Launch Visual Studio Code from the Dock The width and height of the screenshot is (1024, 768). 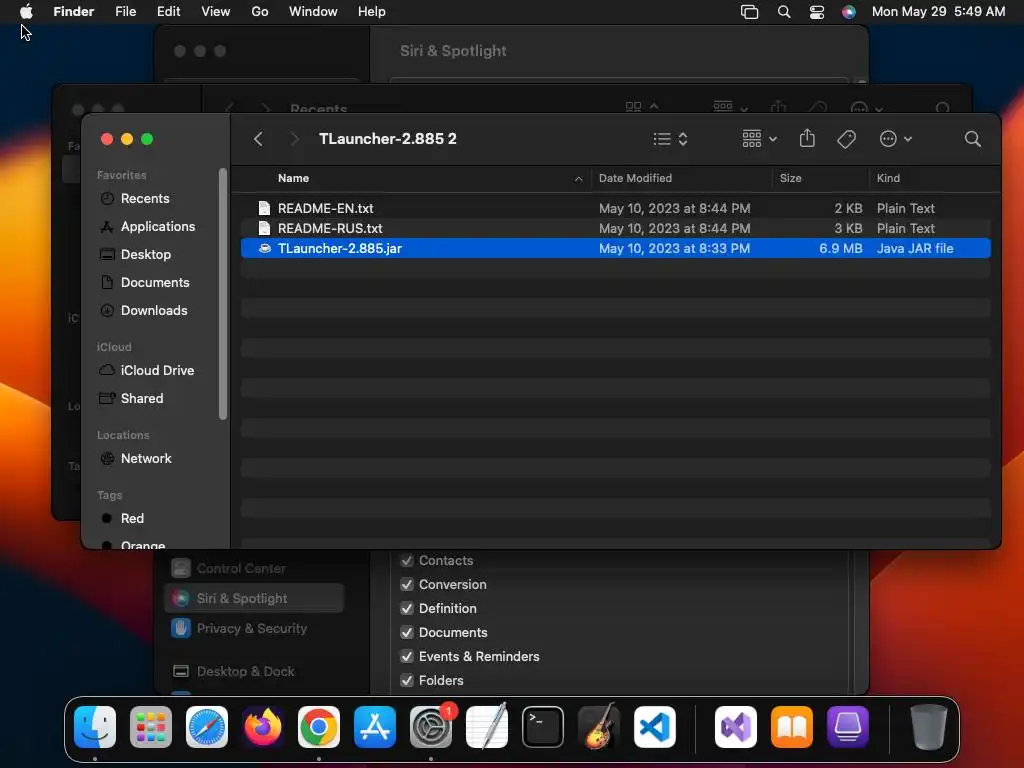(x=655, y=727)
